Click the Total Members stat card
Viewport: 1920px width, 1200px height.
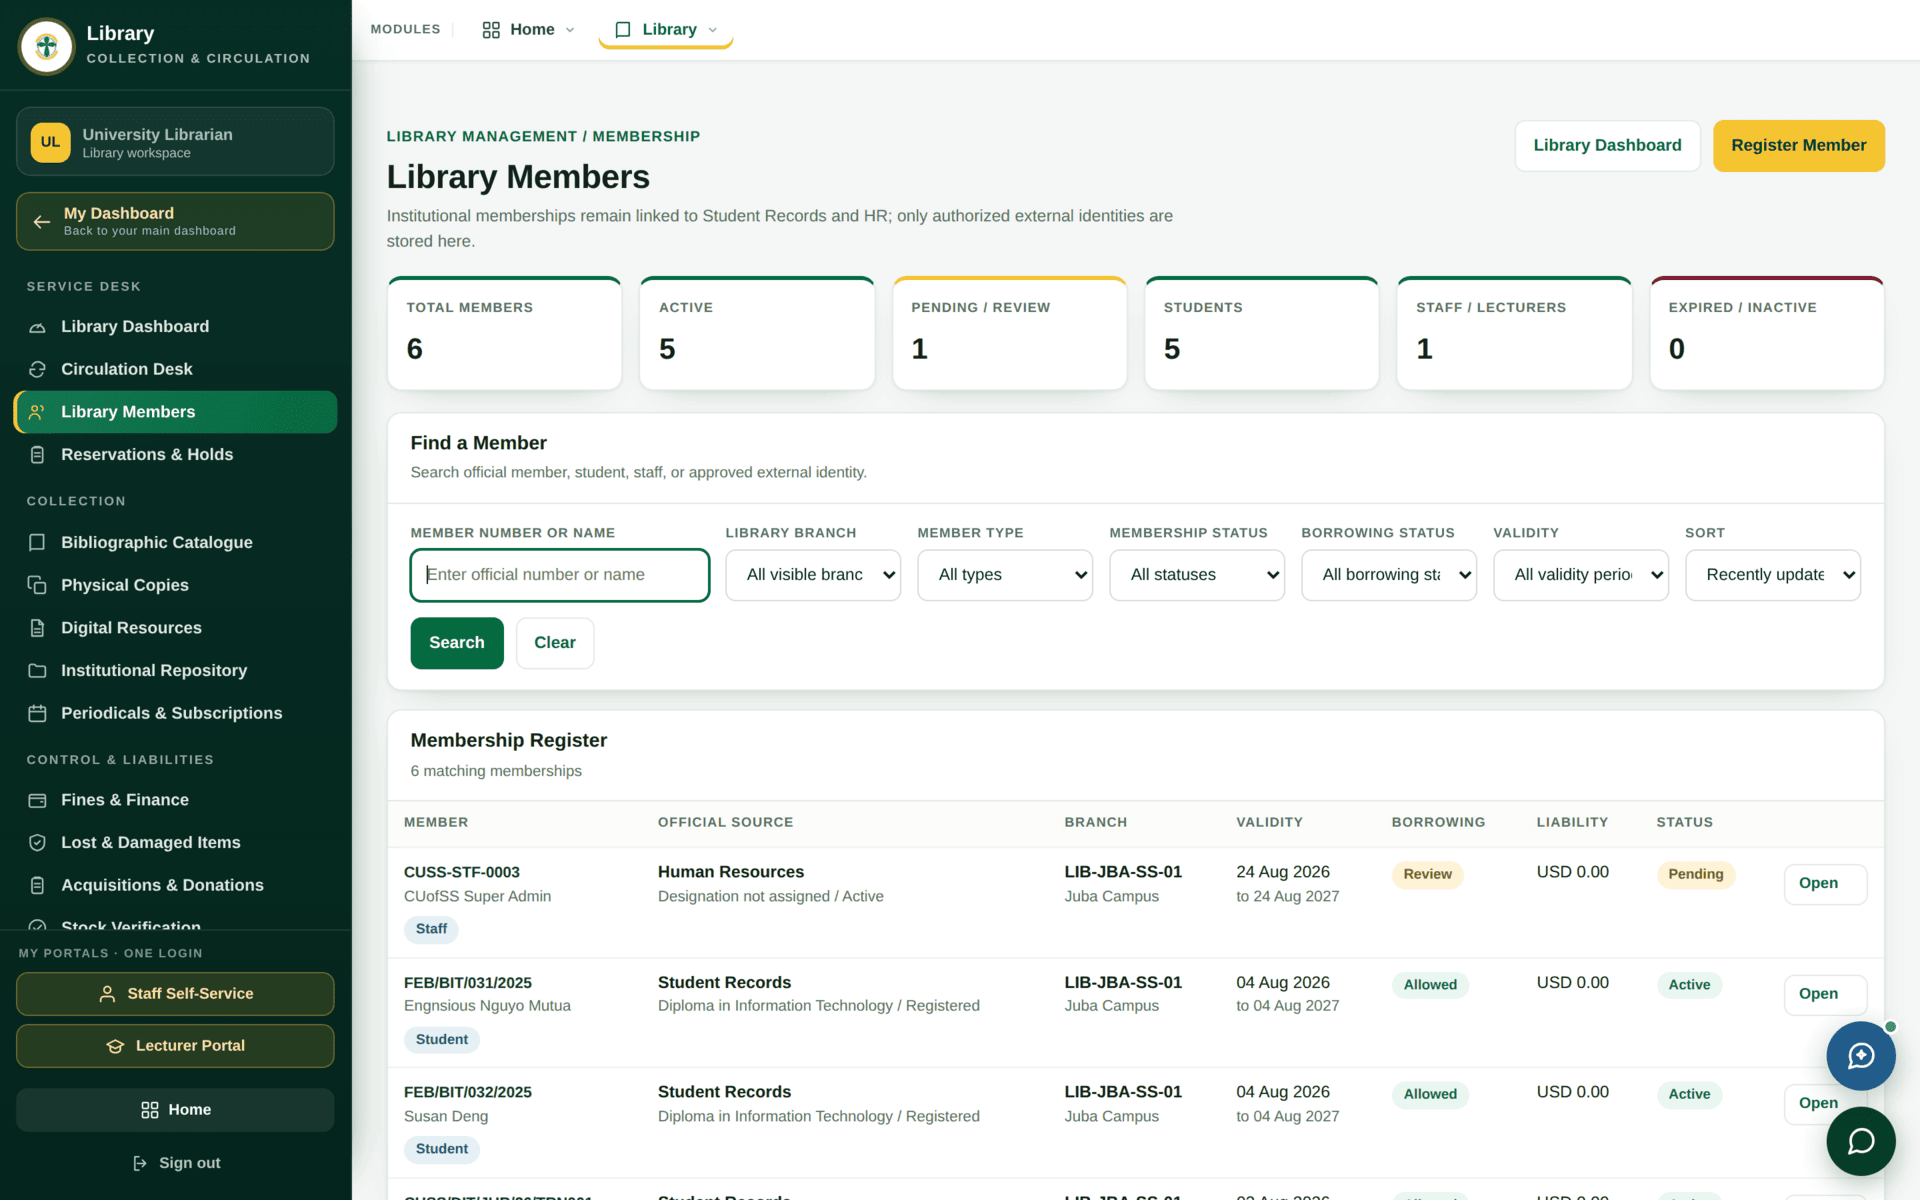(504, 333)
